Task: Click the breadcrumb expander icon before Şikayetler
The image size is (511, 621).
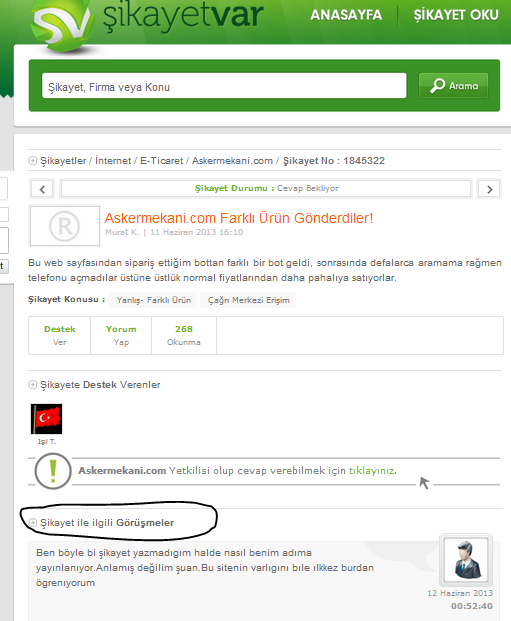Action: tap(33, 161)
